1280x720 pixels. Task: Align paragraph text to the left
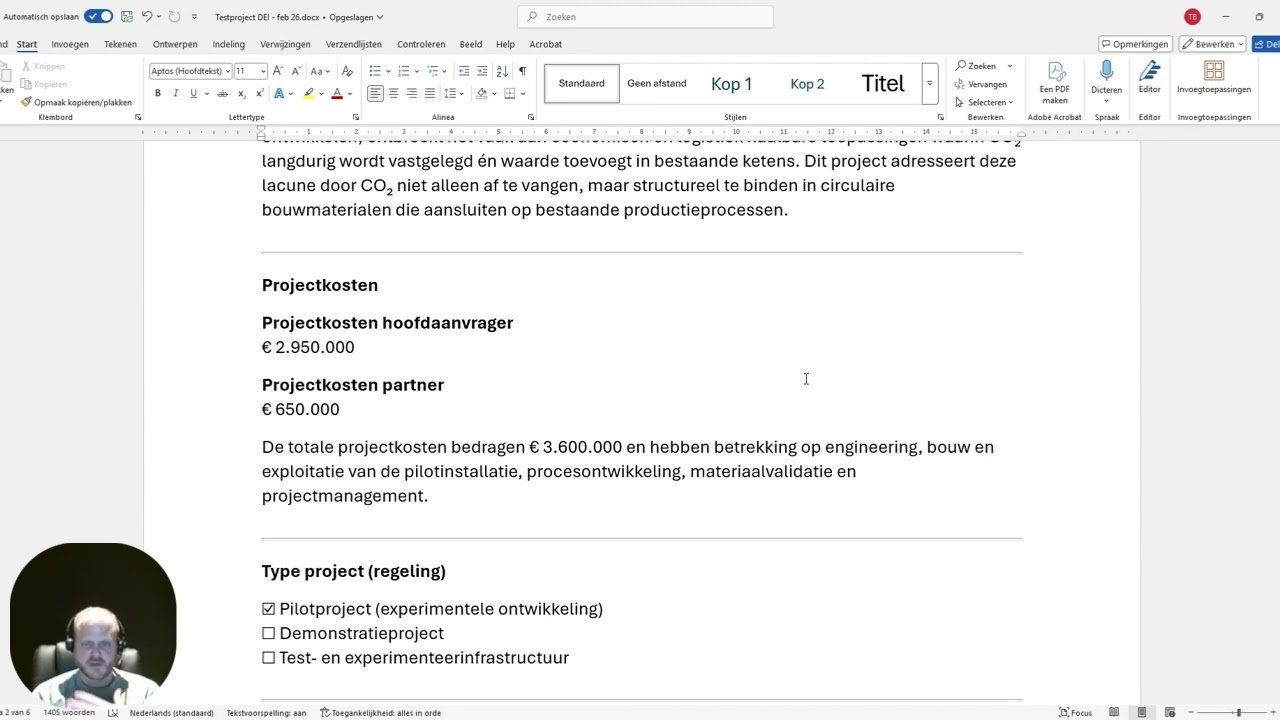[375, 93]
